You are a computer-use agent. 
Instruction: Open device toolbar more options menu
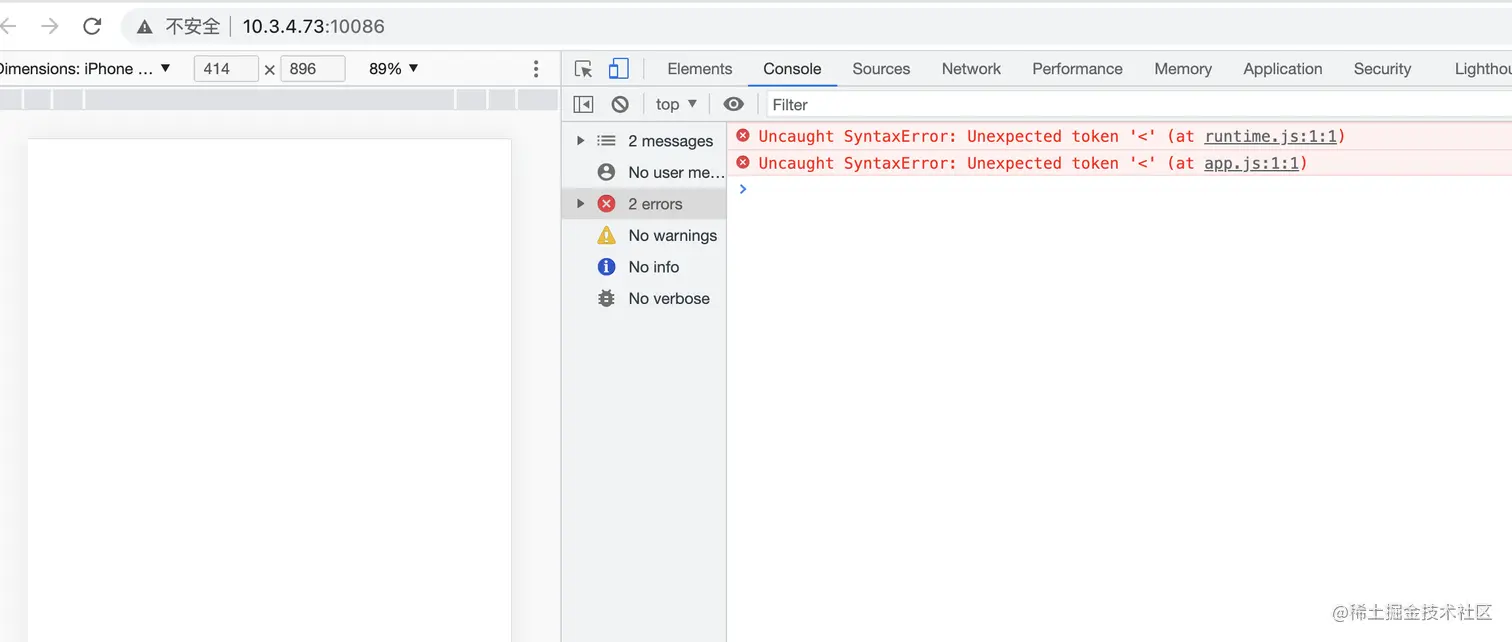click(536, 69)
